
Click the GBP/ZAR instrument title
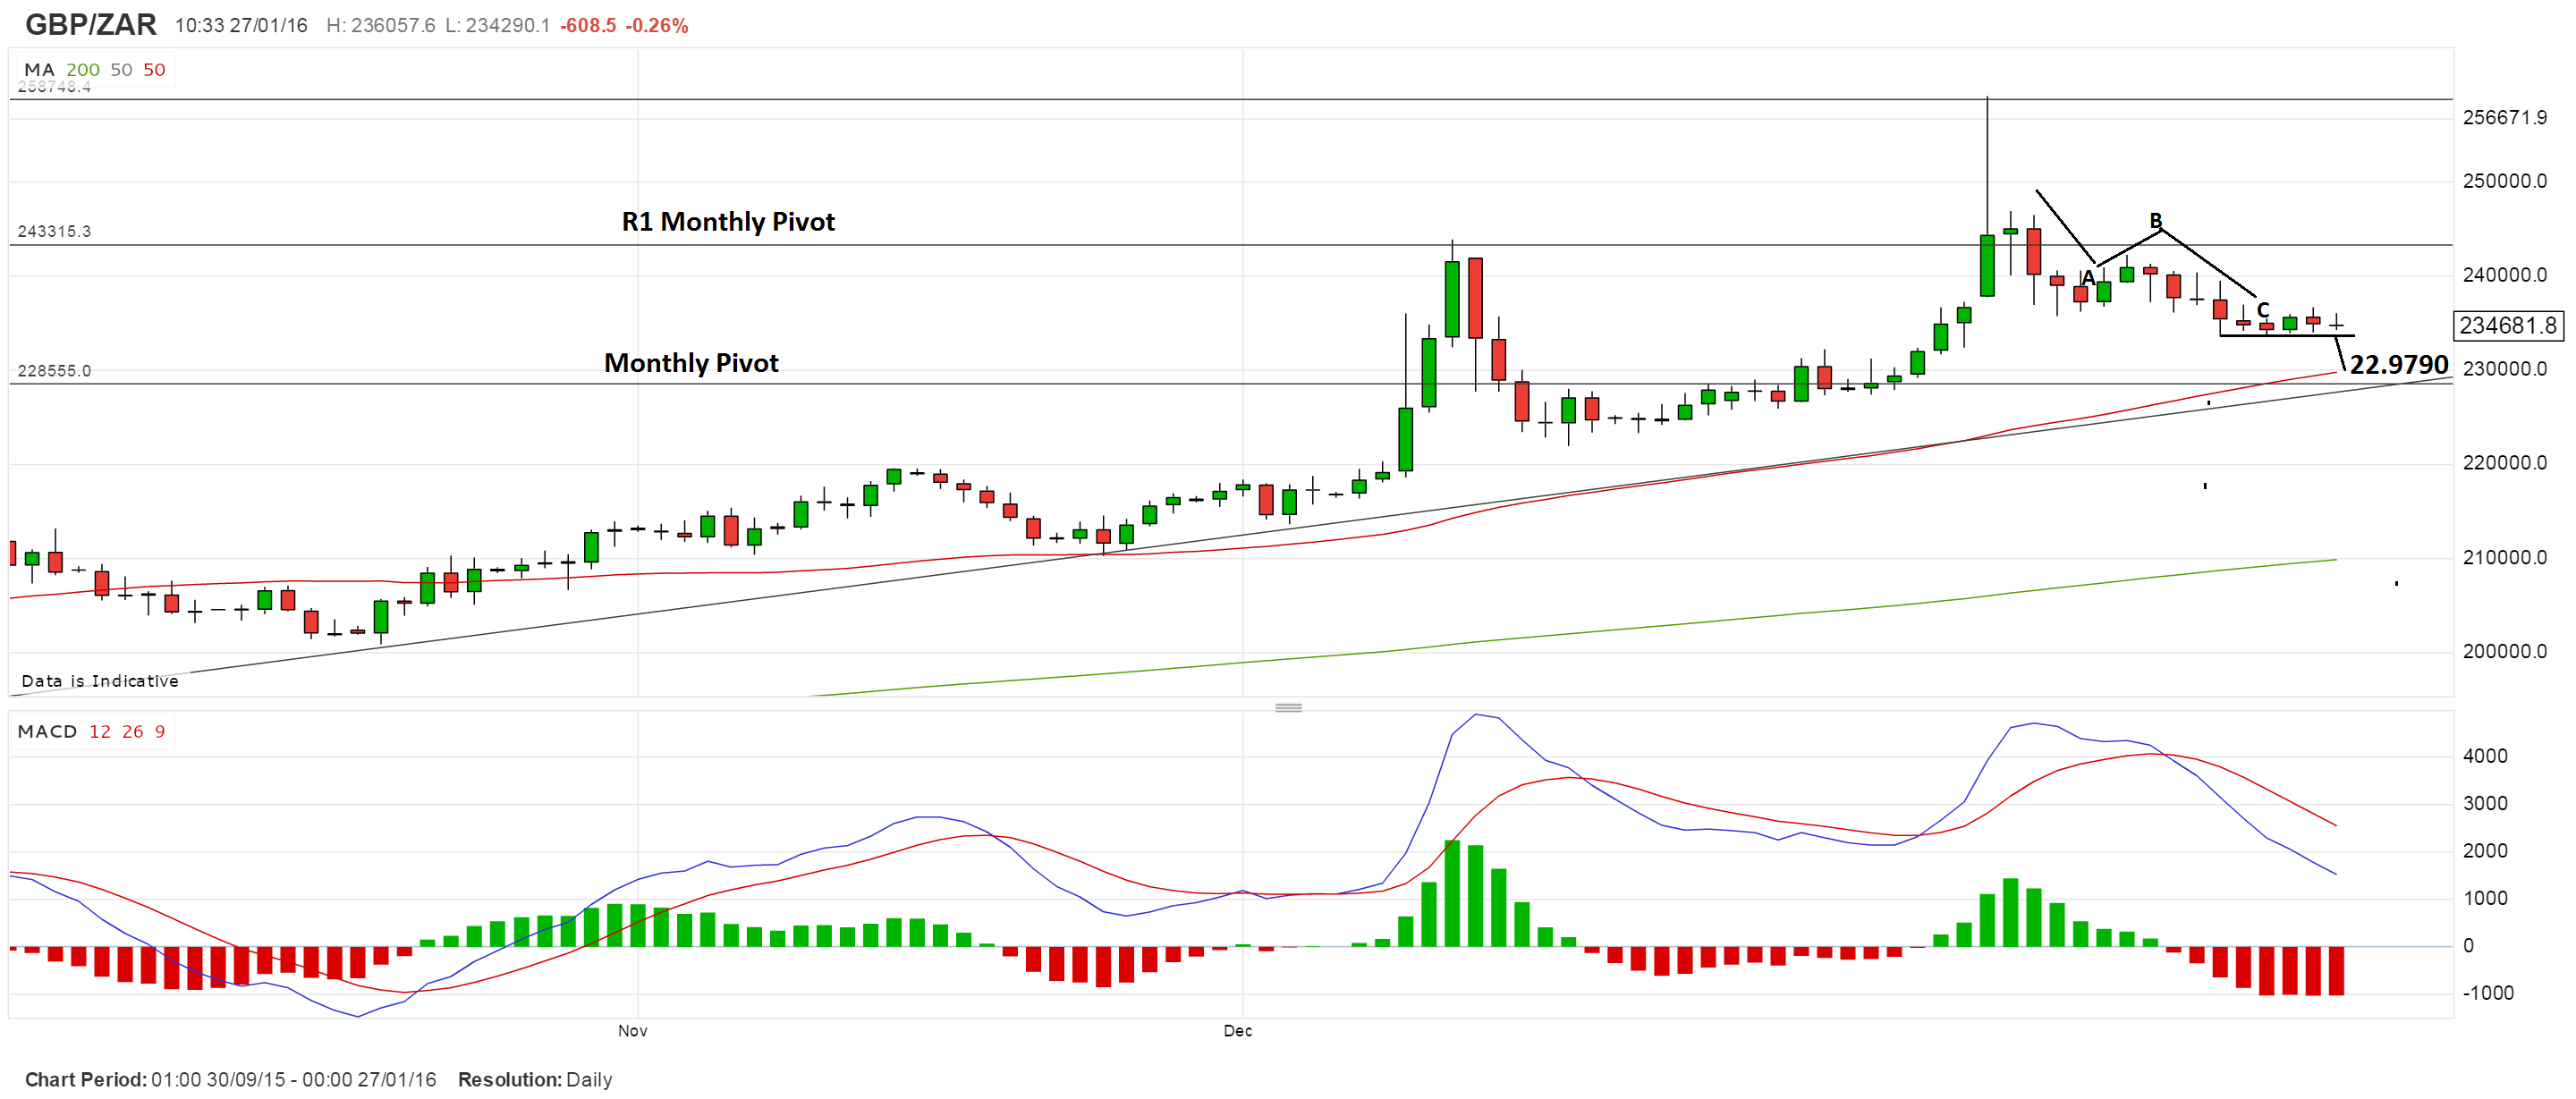click(x=91, y=24)
